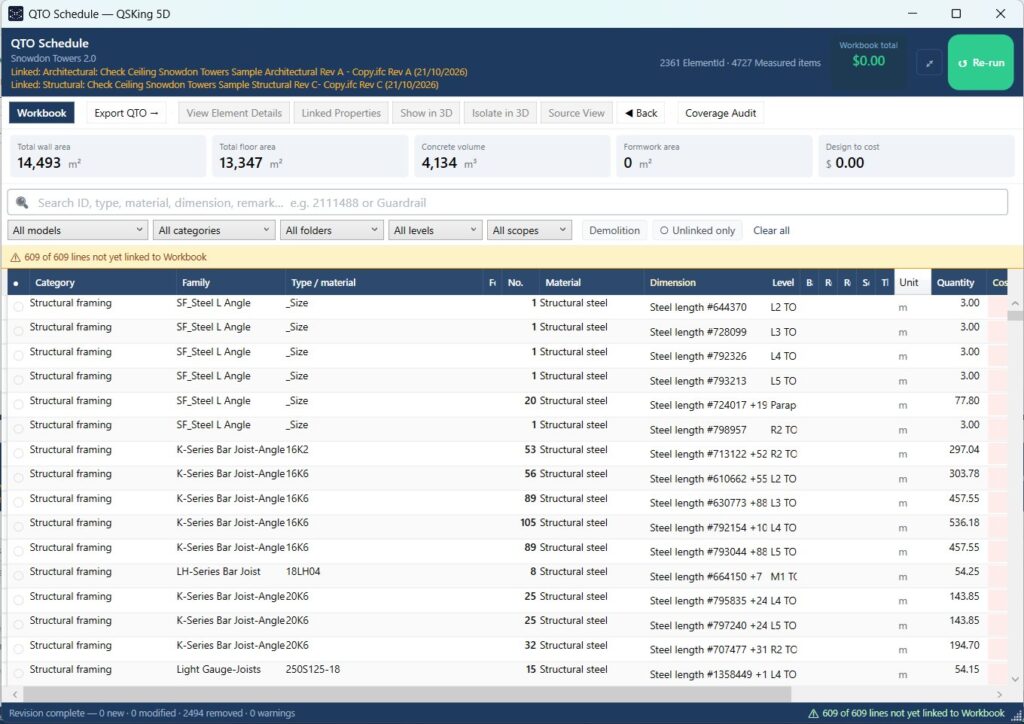The width and height of the screenshot is (1024, 724).
Task: Click the Show in 3D button
Action: (426, 113)
